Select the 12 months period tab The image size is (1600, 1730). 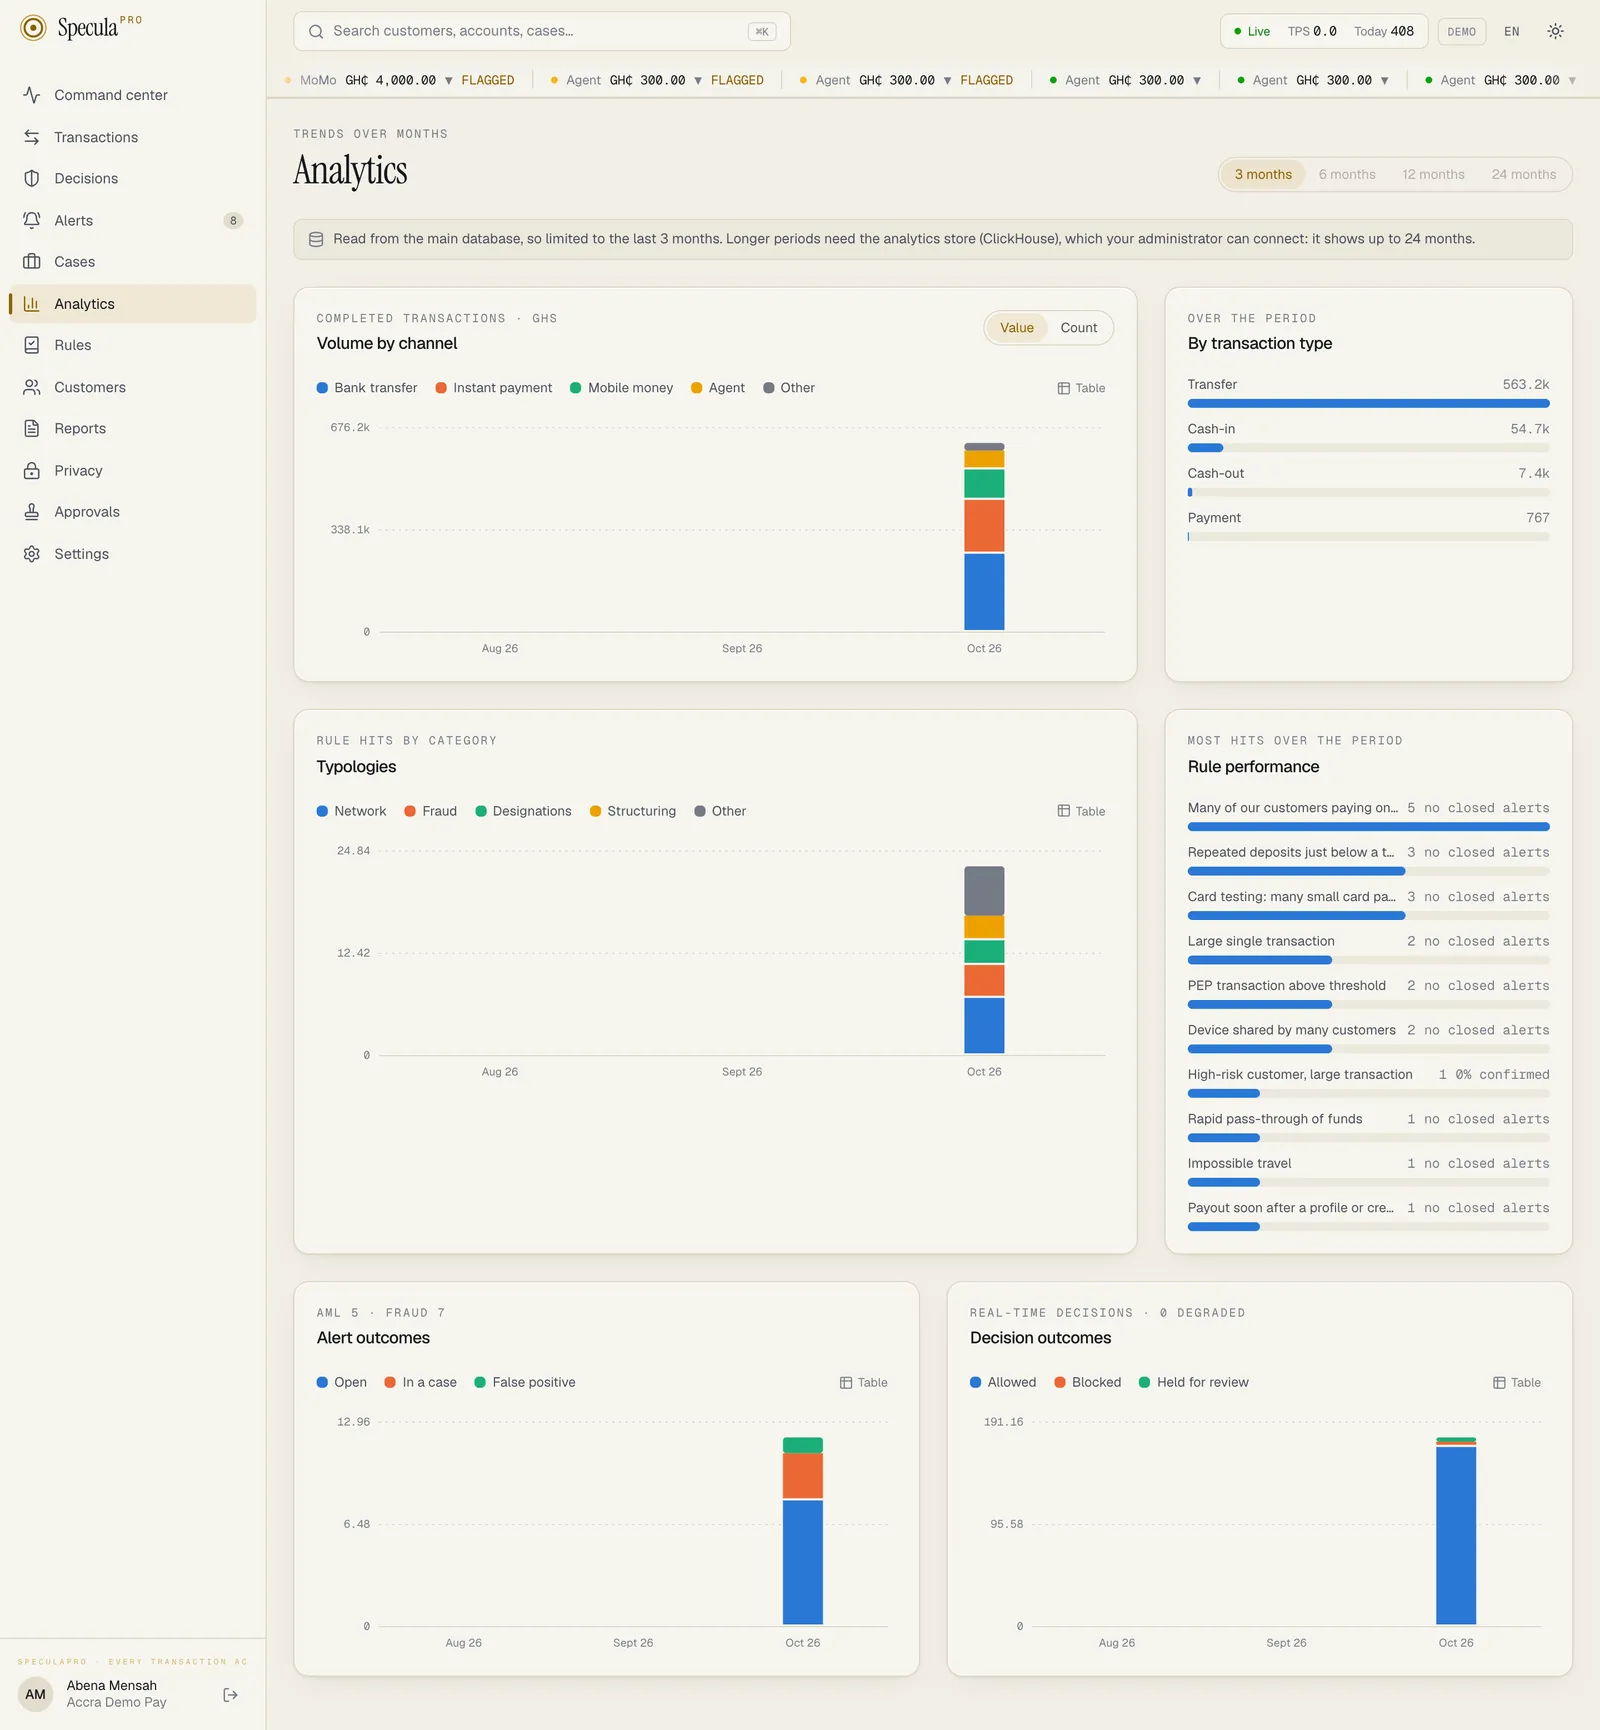coord(1433,174)
